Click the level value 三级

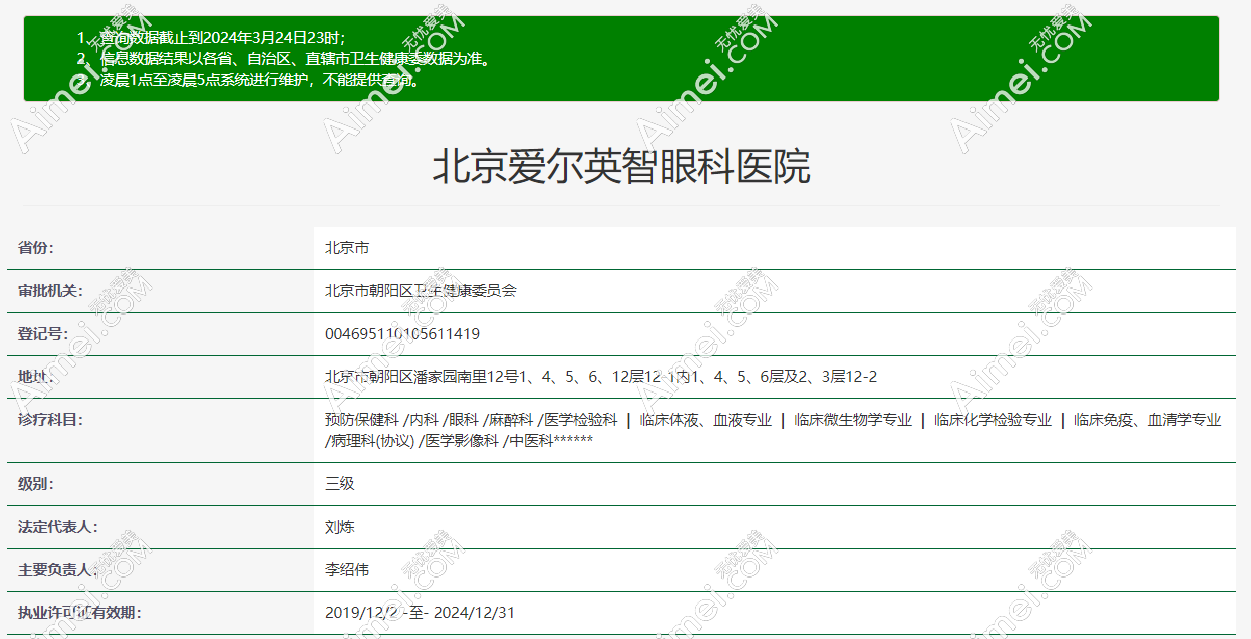pos(340,484)
